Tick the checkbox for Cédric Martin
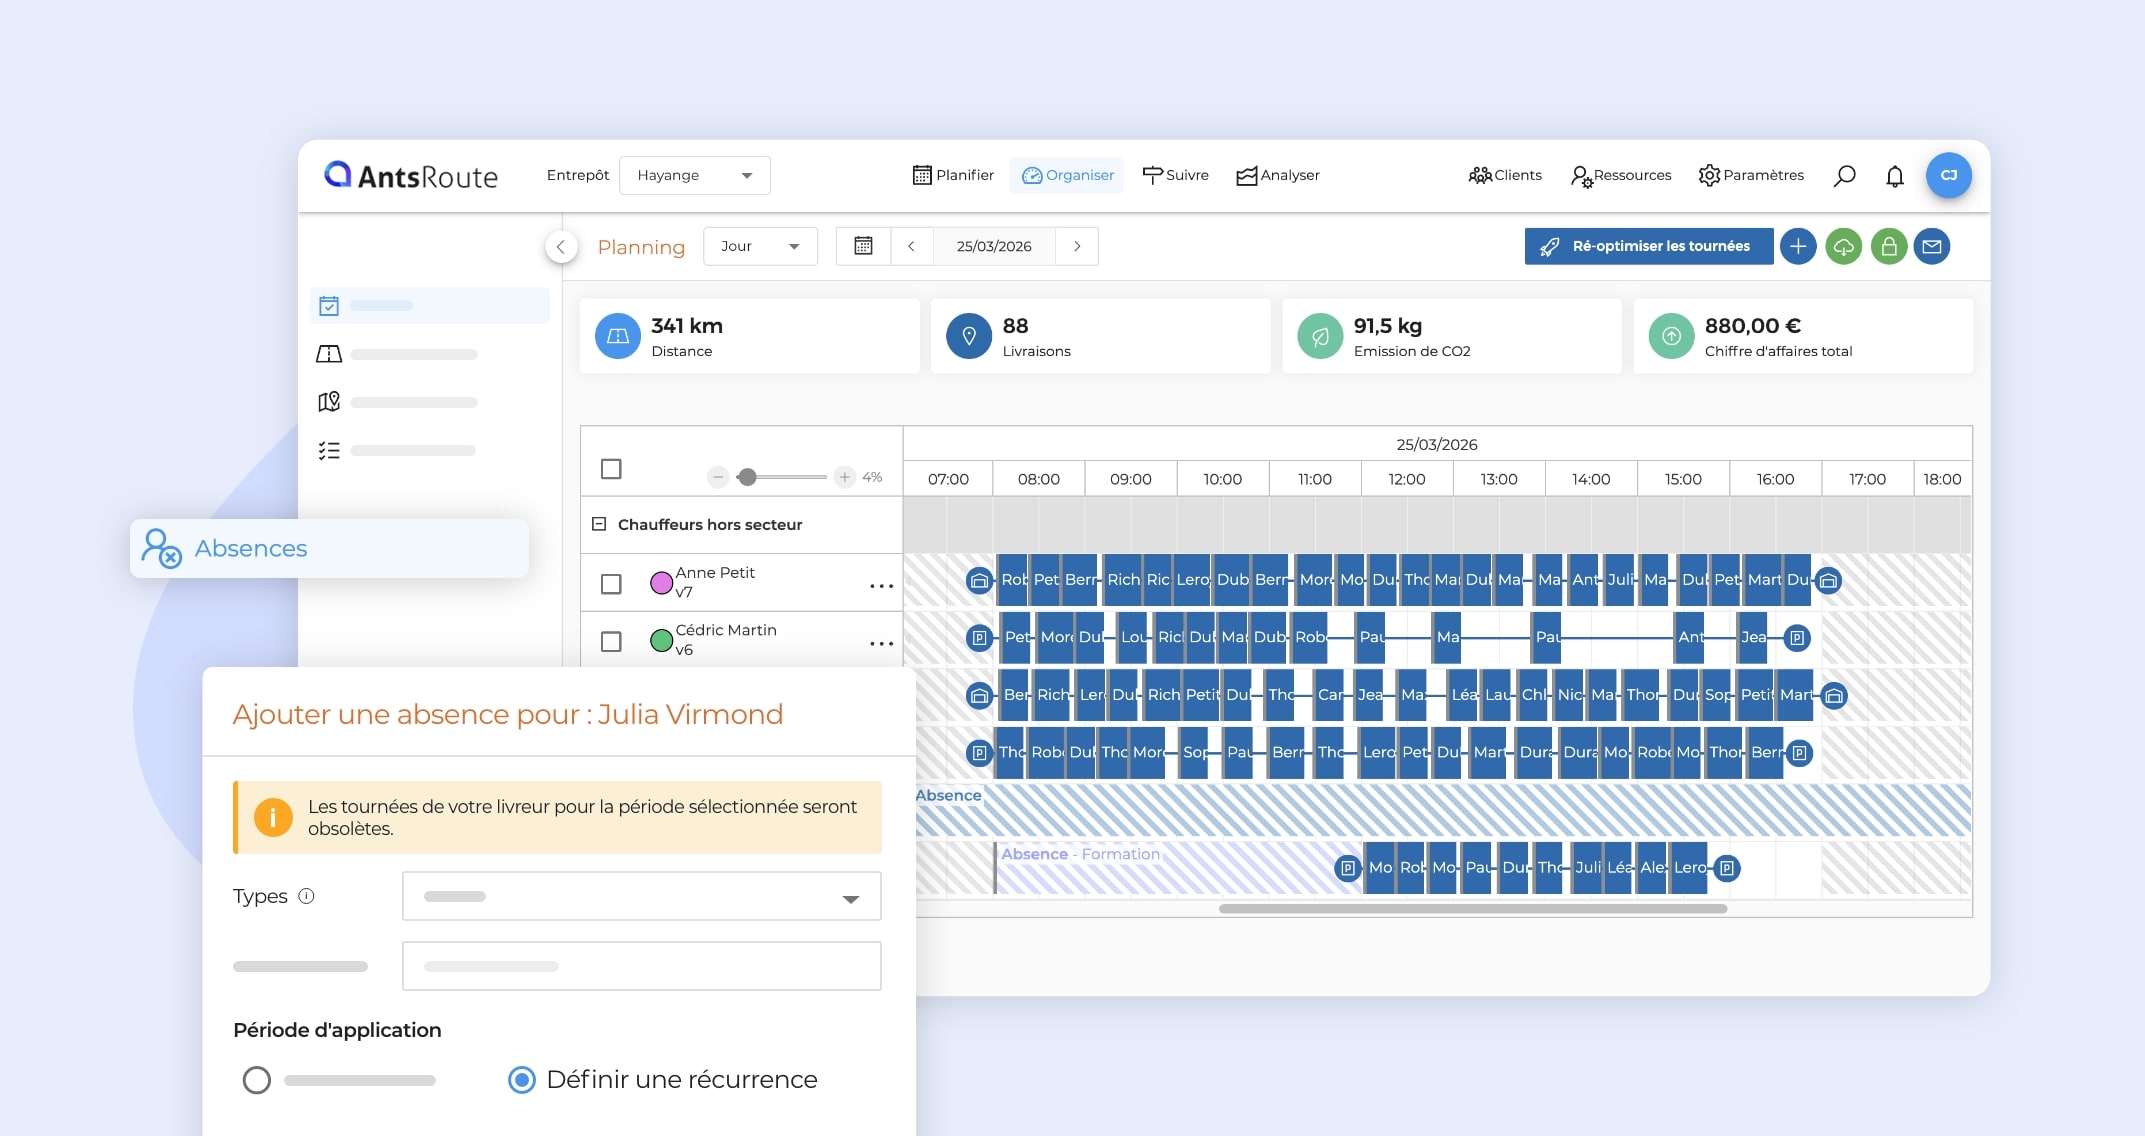Viewport: 2145px width, 1136px height. 611,641
